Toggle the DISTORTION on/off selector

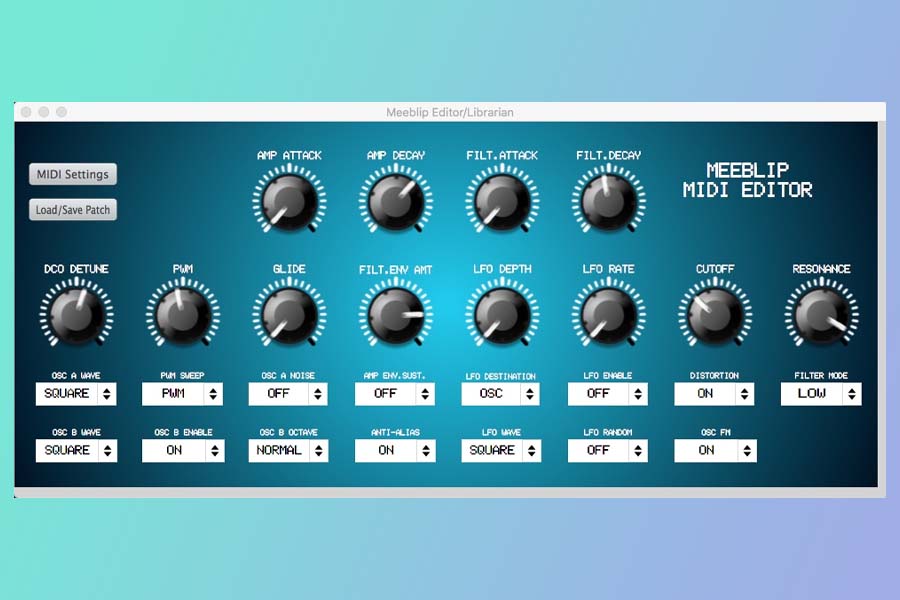click(714, 394)
